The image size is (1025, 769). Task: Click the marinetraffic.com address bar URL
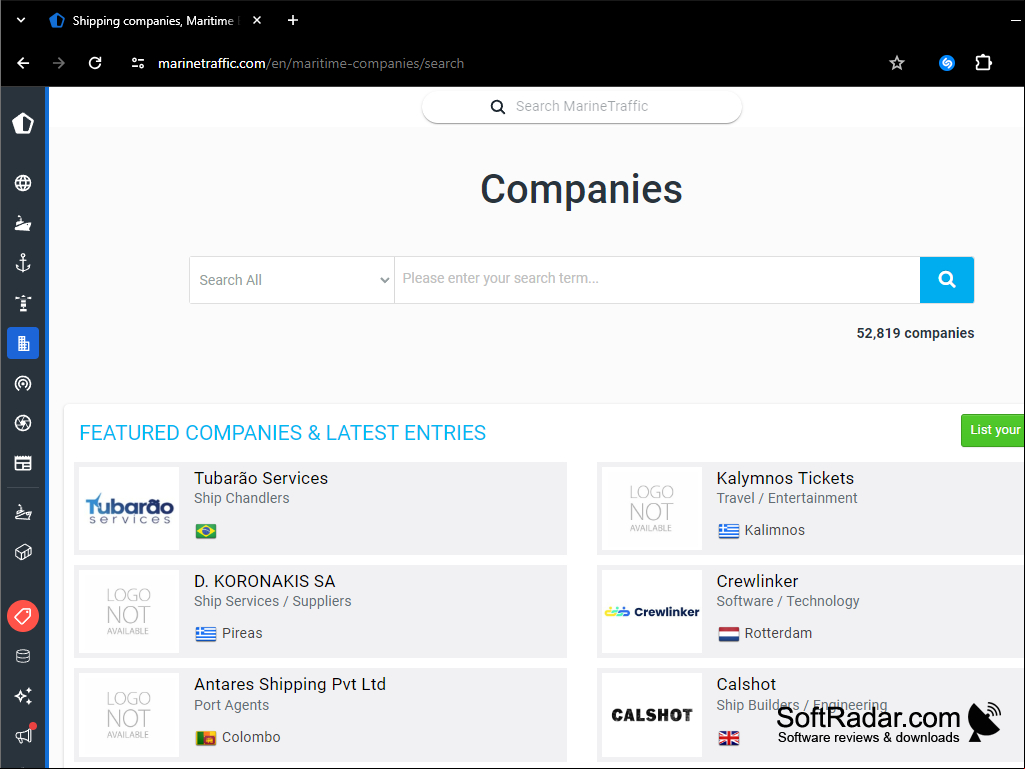click(x=311, y=63)
